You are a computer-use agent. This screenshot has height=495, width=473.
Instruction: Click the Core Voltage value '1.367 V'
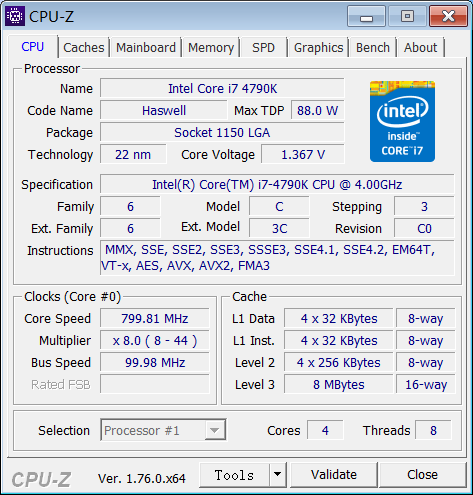point(303,155)
